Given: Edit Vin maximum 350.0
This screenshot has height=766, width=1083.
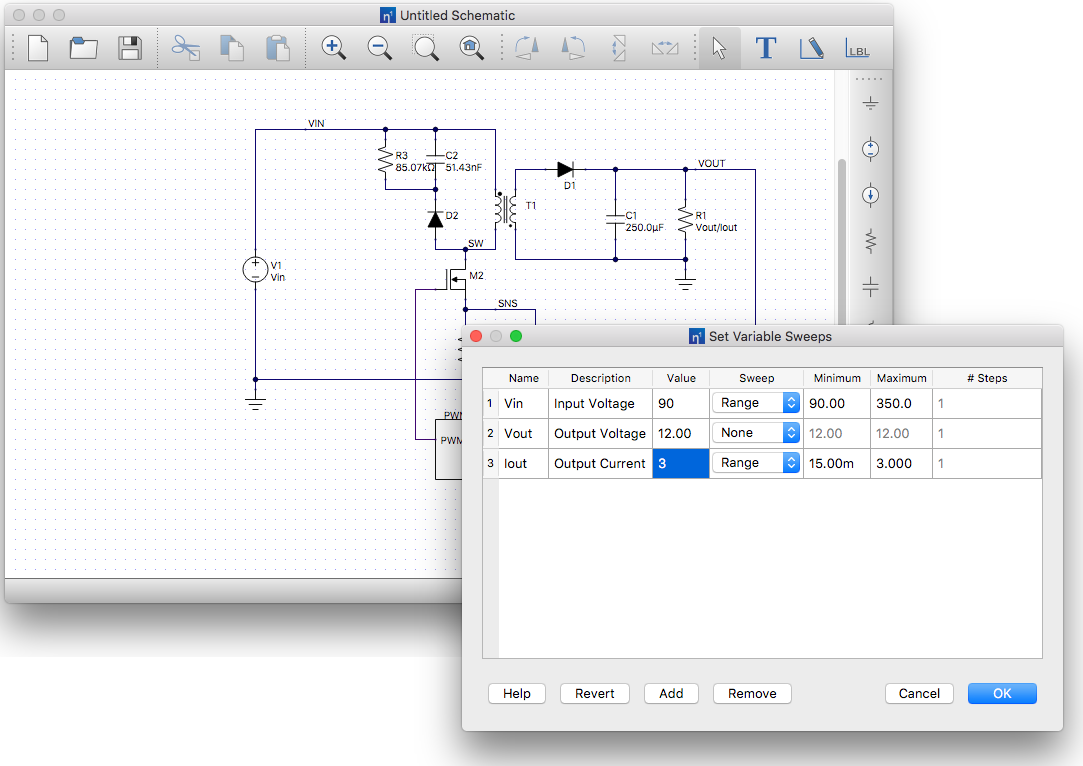Looking at the screenshot, I should (x=901, y=403).
